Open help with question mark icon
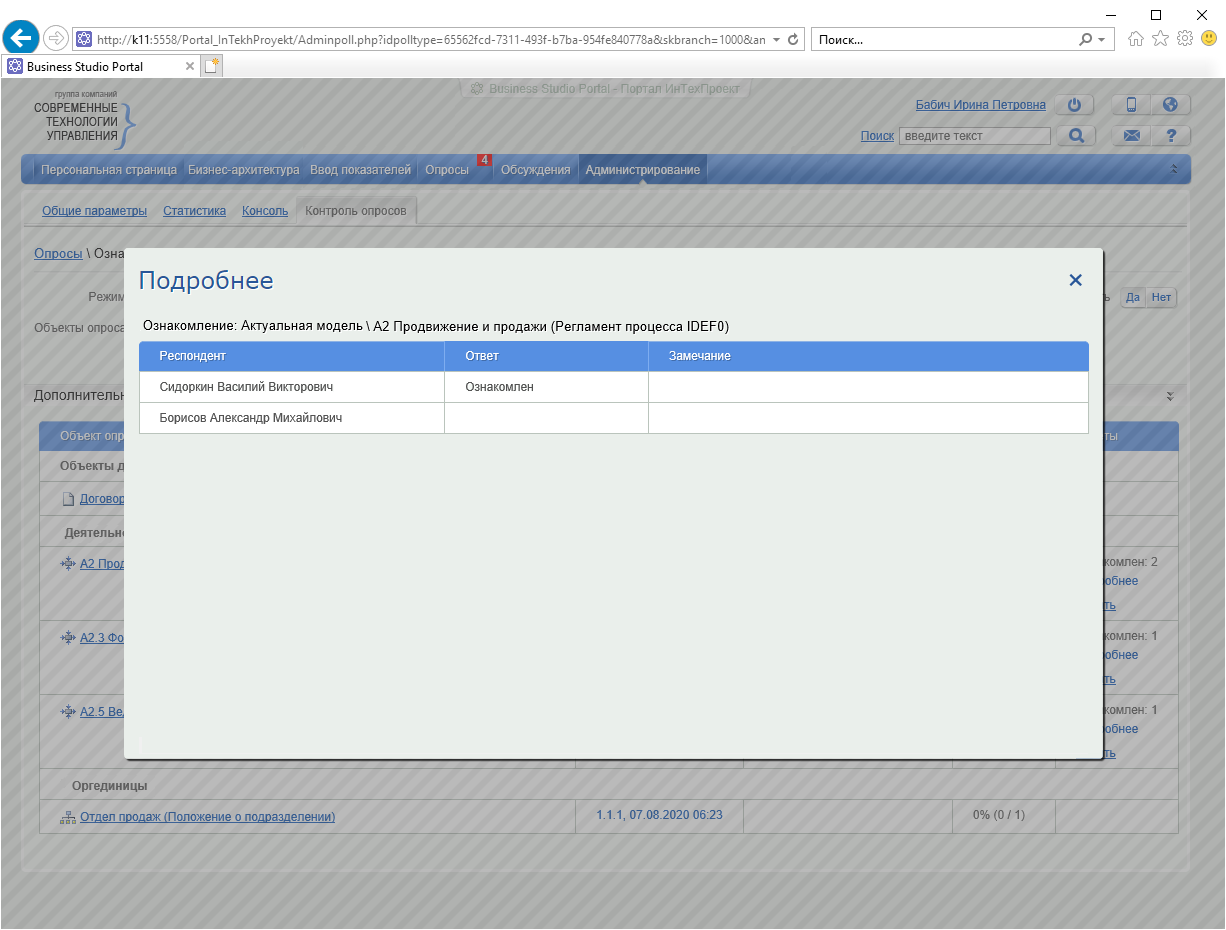The height and width of the screenshot is (930, 1226). point(1170,136)
